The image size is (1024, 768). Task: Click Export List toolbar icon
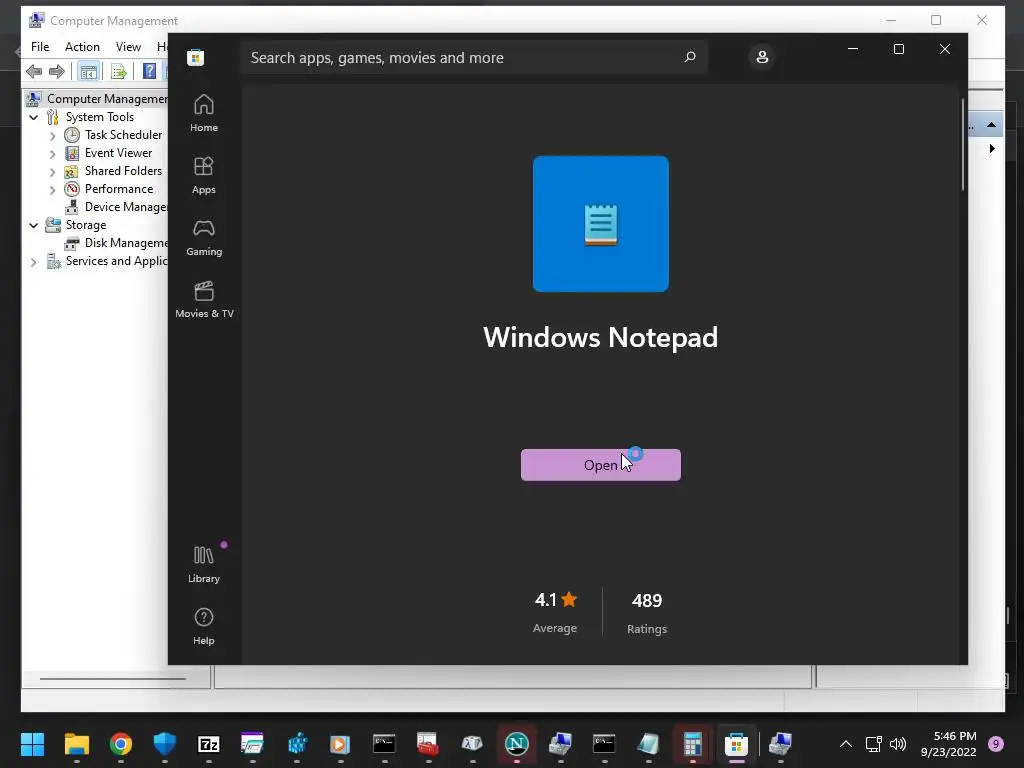click(118, 71)
